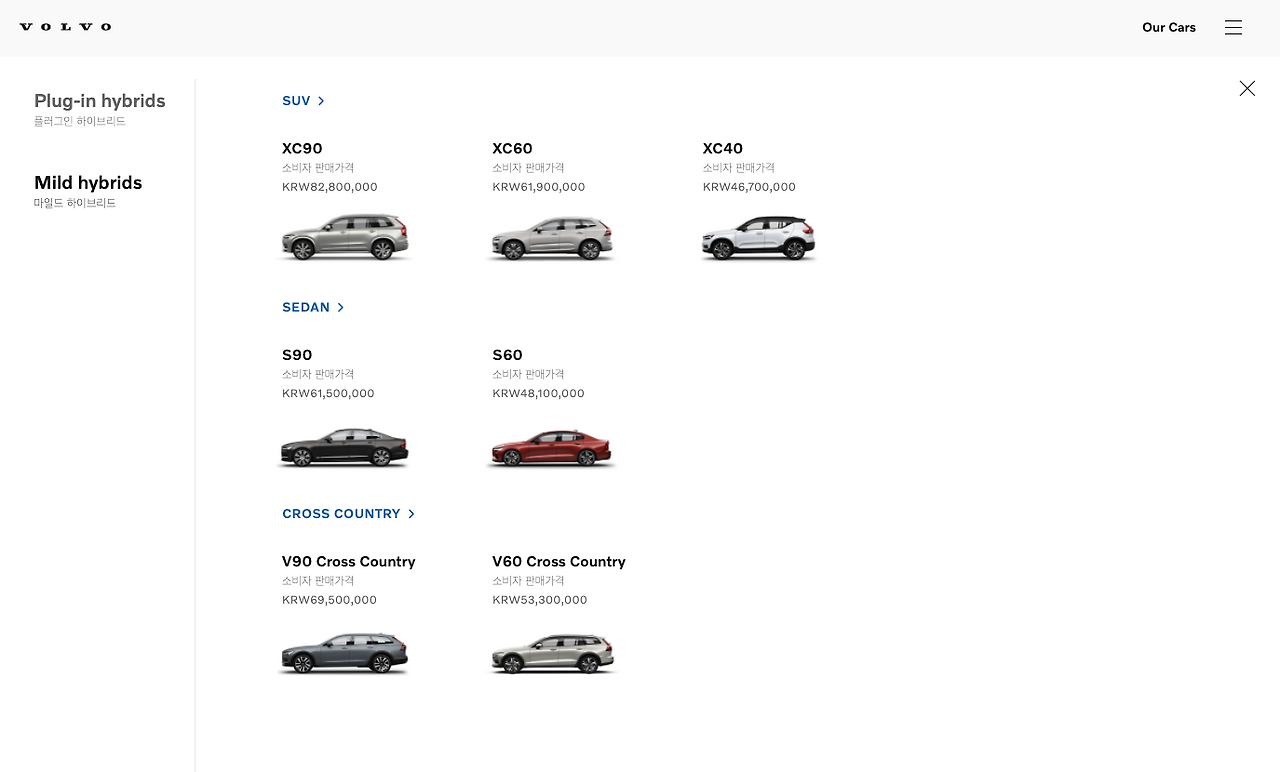
Task: Click 소비자 판매가격 label under XC40
Action: pos(739,168)
